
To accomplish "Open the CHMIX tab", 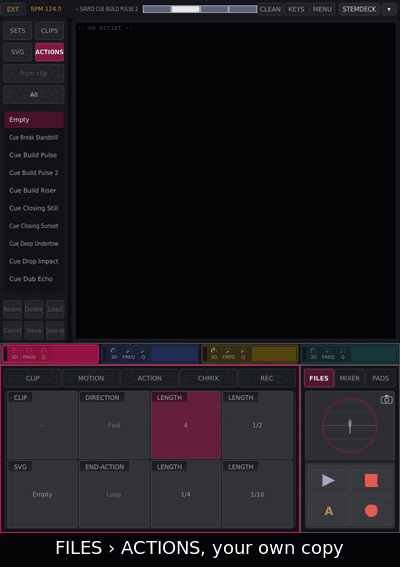I will 208,378.
